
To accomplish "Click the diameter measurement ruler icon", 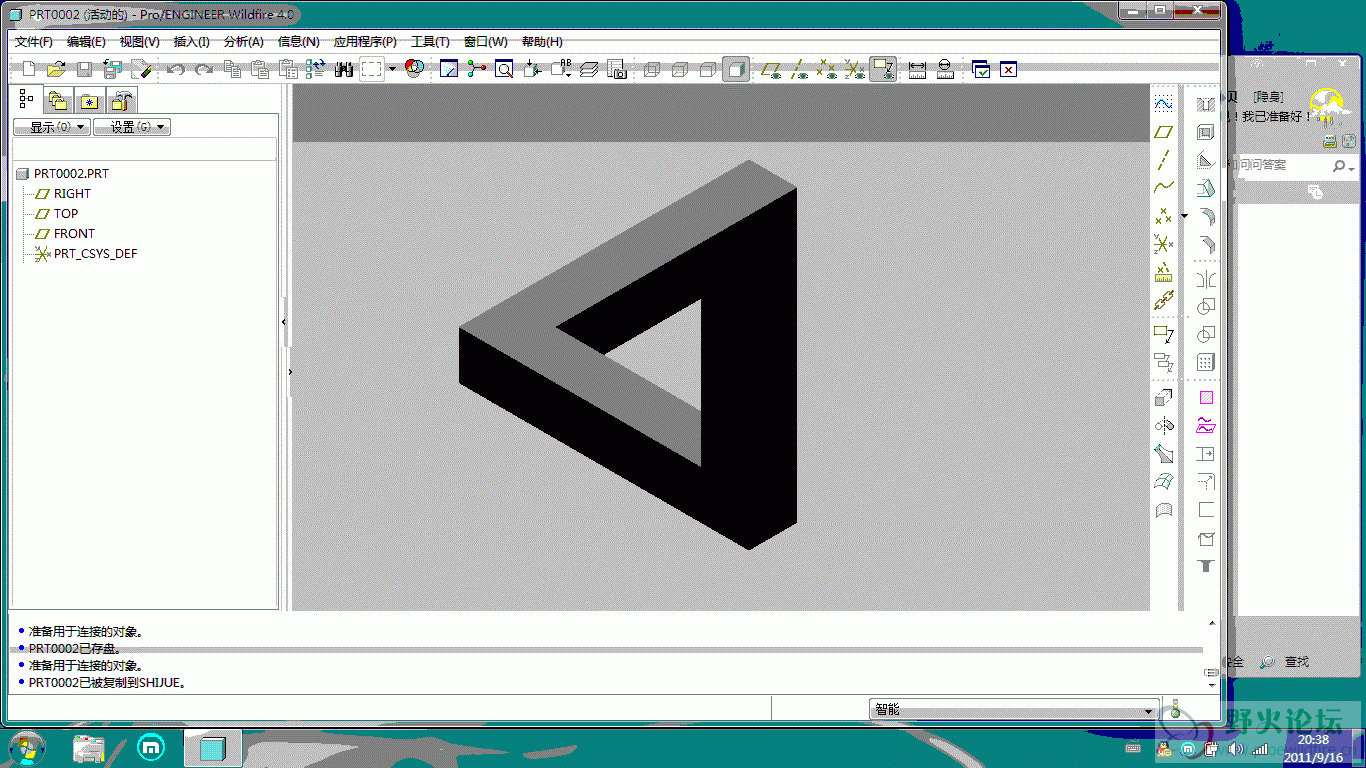I will point(945,69).
